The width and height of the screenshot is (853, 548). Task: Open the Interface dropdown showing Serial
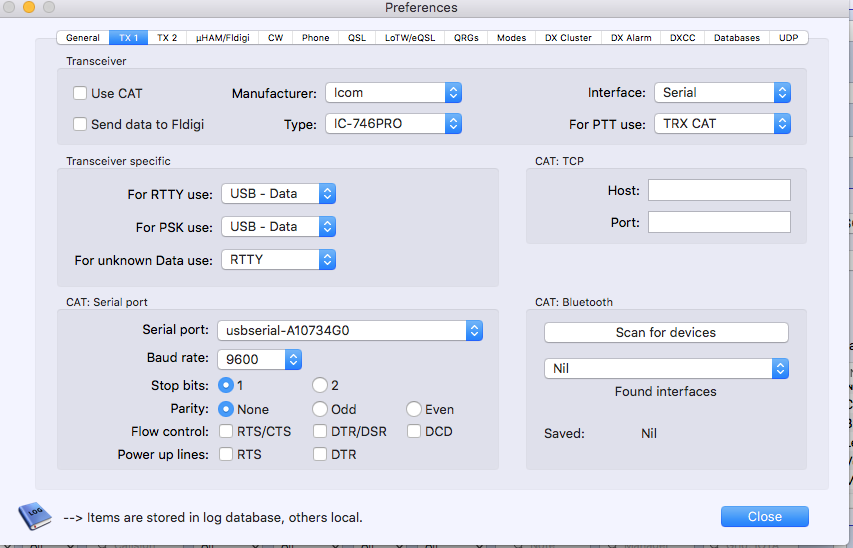tap(722, 93)
